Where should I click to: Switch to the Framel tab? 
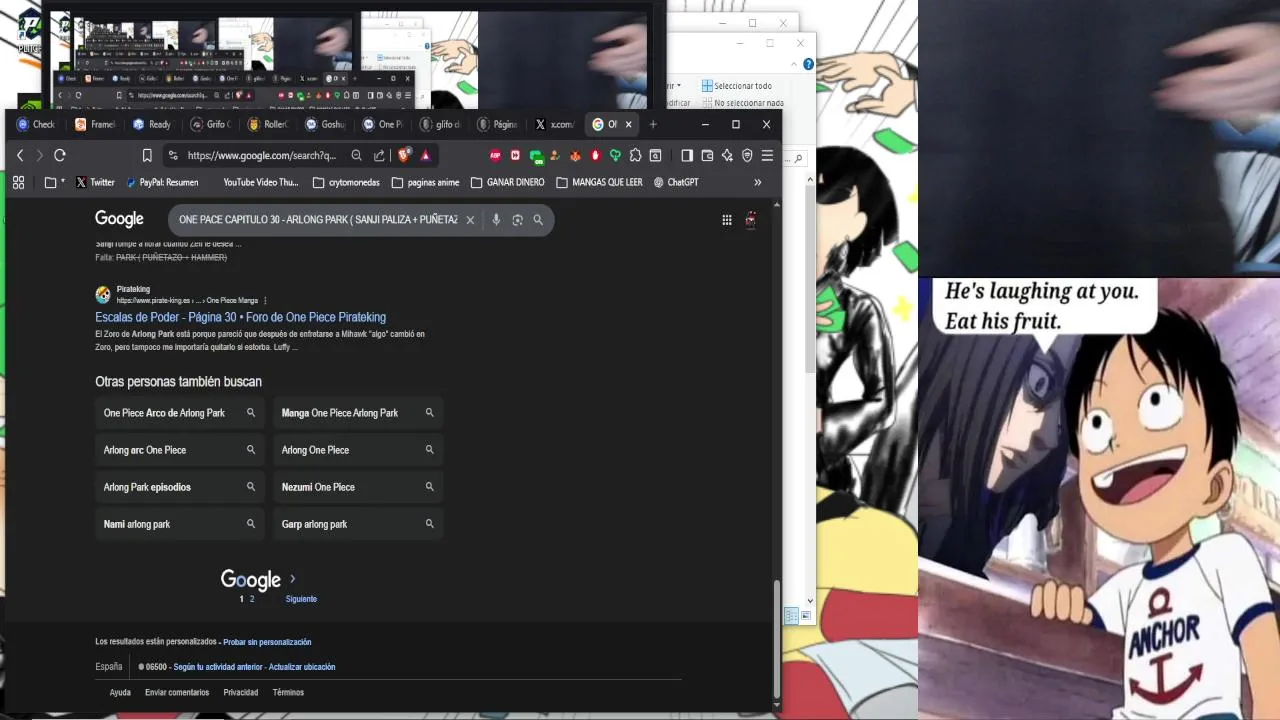pyautogui.click(x=95, y=124)
